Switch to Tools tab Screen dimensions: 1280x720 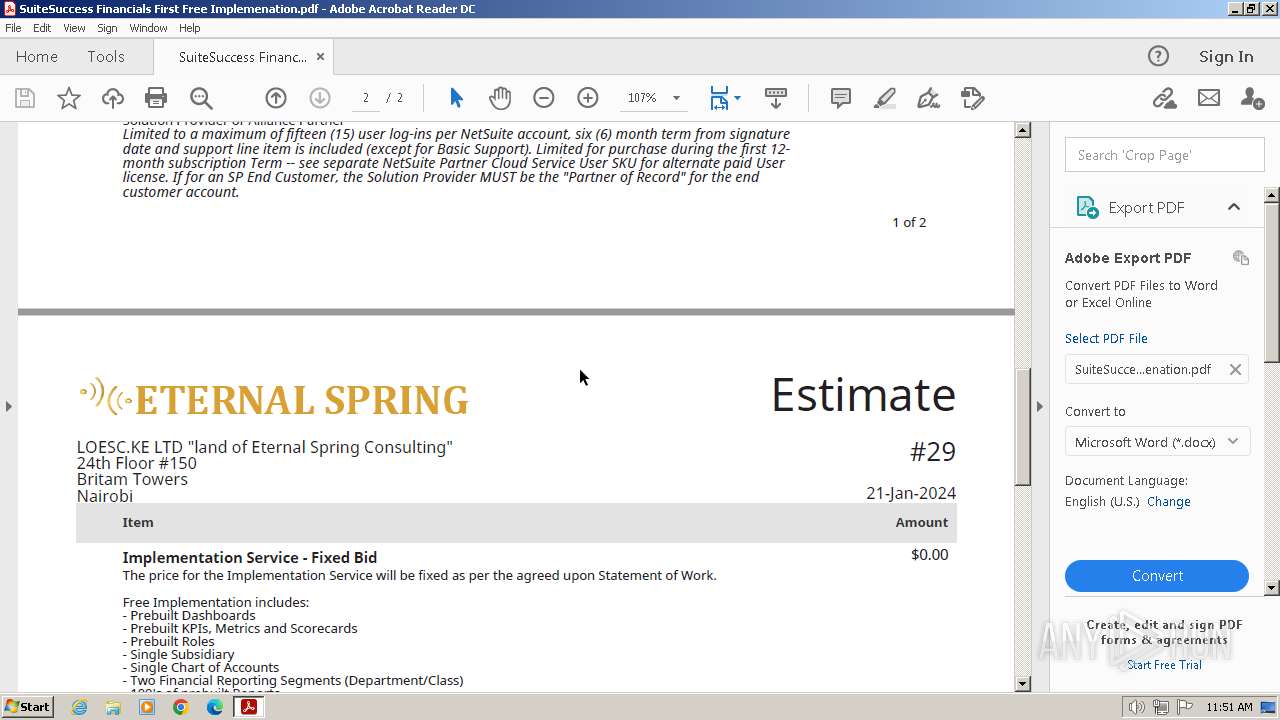106,57
